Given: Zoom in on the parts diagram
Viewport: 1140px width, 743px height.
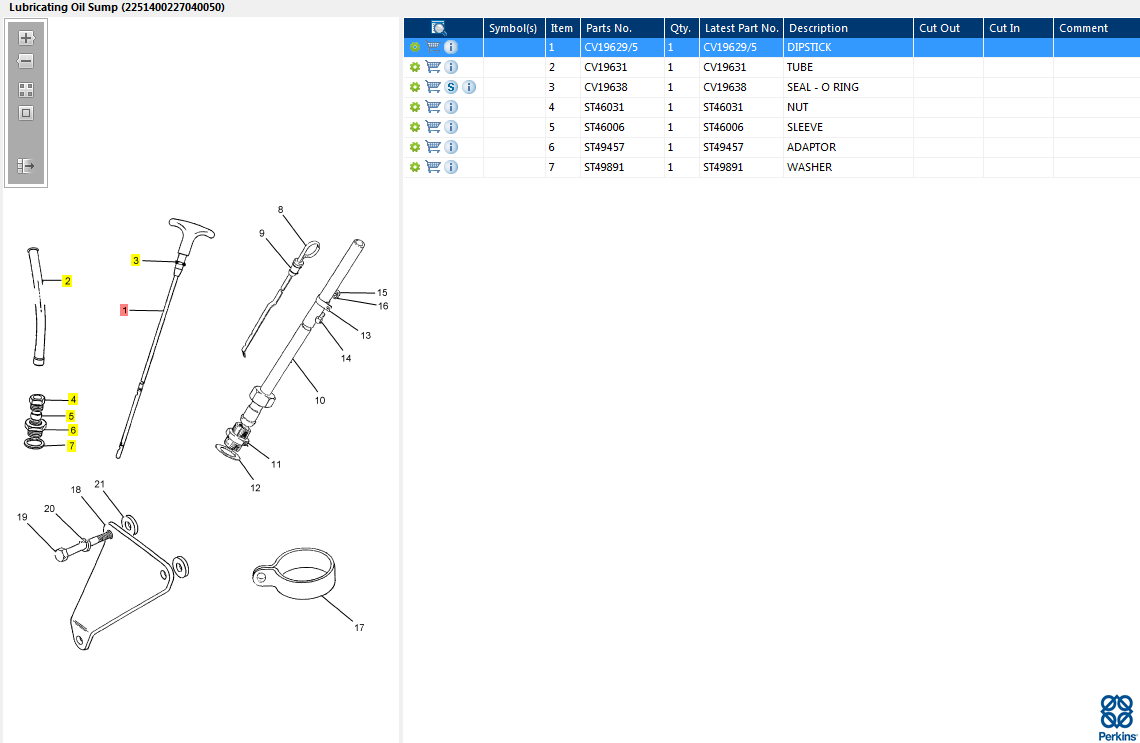Looking at the screenshot, I should coord(26,38).
